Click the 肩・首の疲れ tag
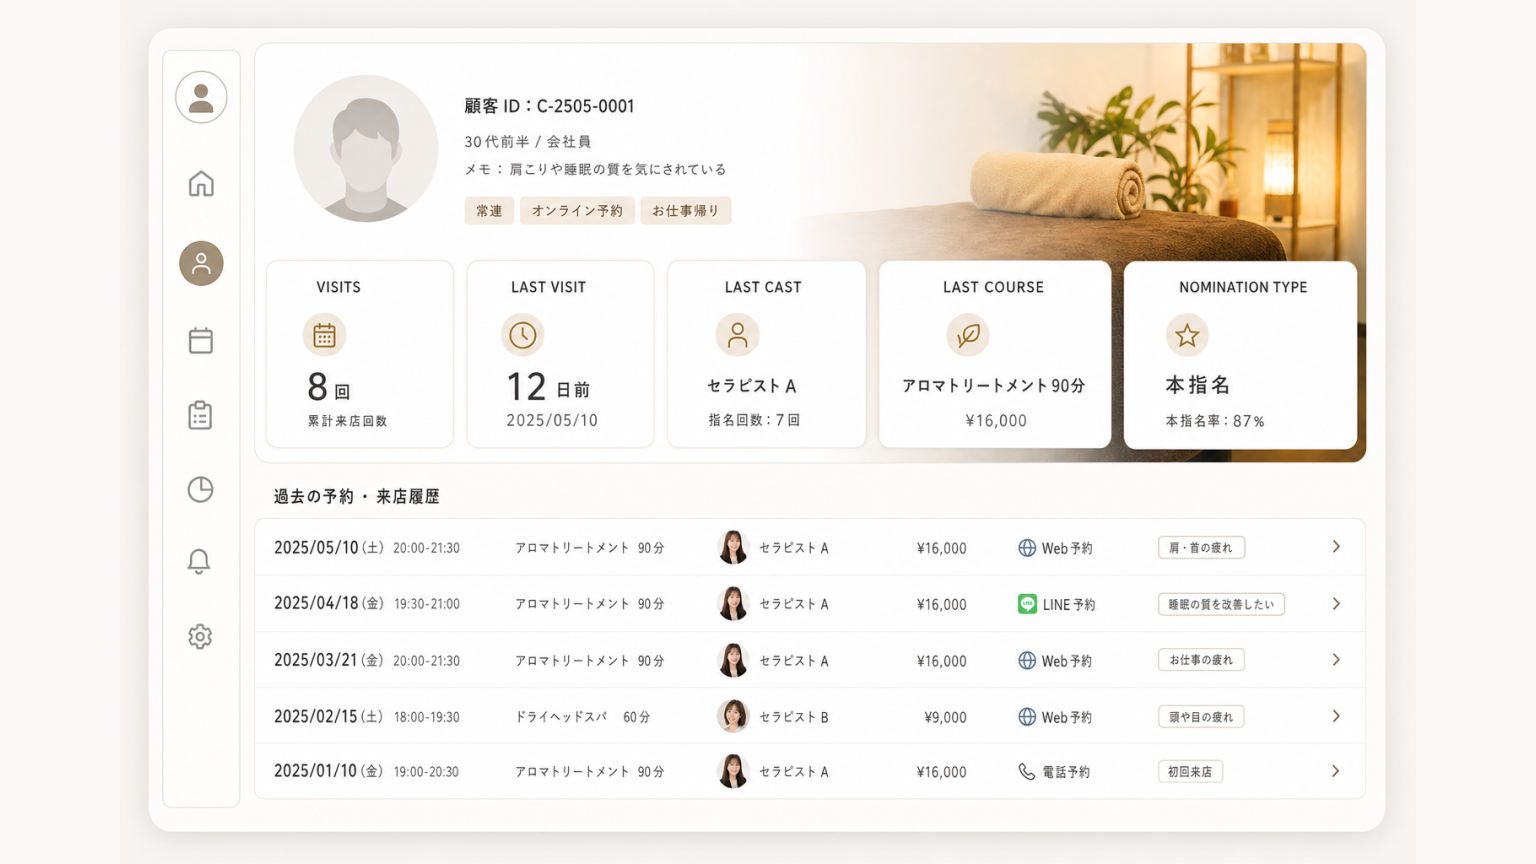The image size is (1536, 864). 1201,548
